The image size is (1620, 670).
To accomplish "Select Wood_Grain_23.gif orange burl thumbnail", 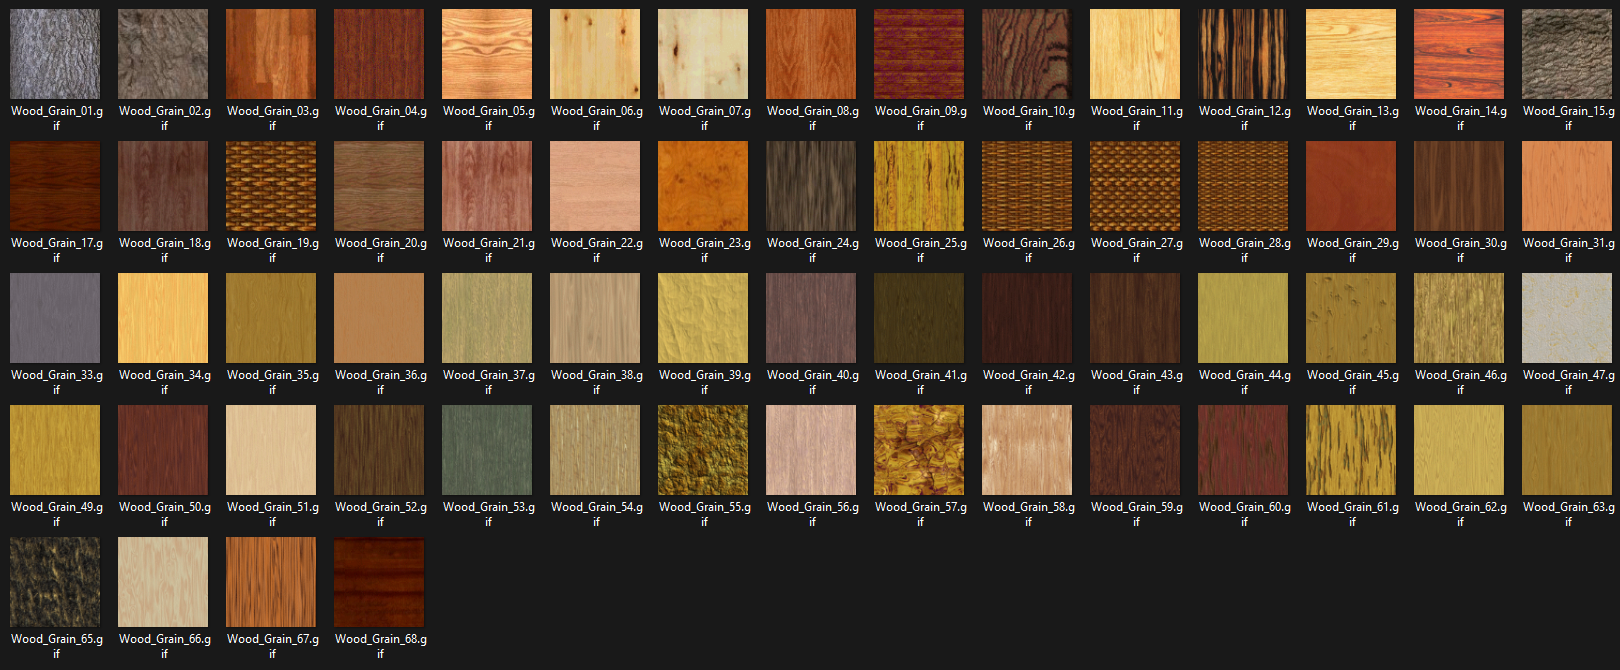I will tap(703, 186).
